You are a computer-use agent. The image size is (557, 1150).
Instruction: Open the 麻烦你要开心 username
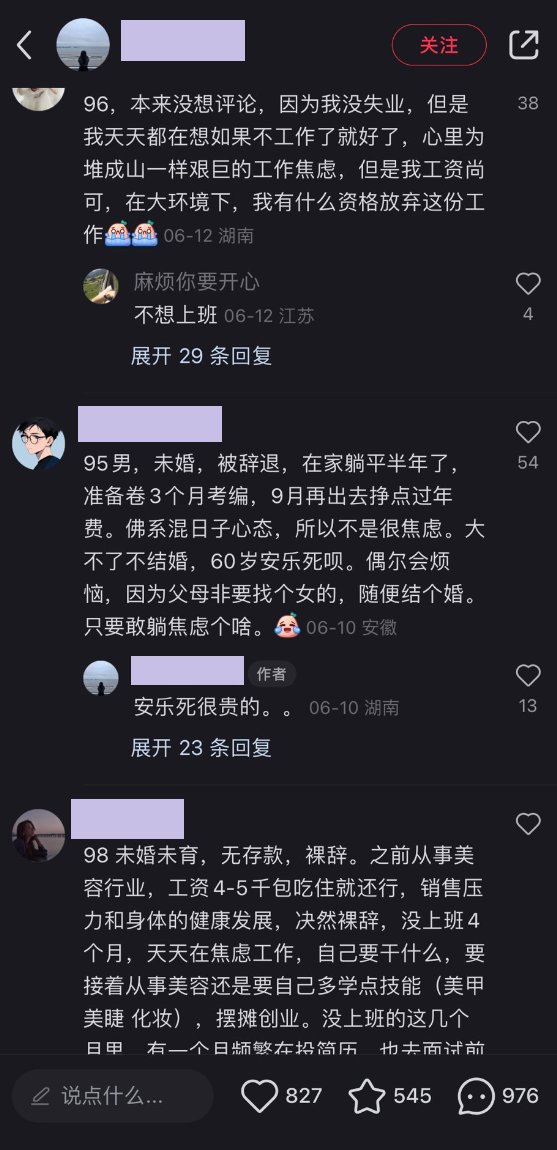pyautogui.click(x=197, y=282)
